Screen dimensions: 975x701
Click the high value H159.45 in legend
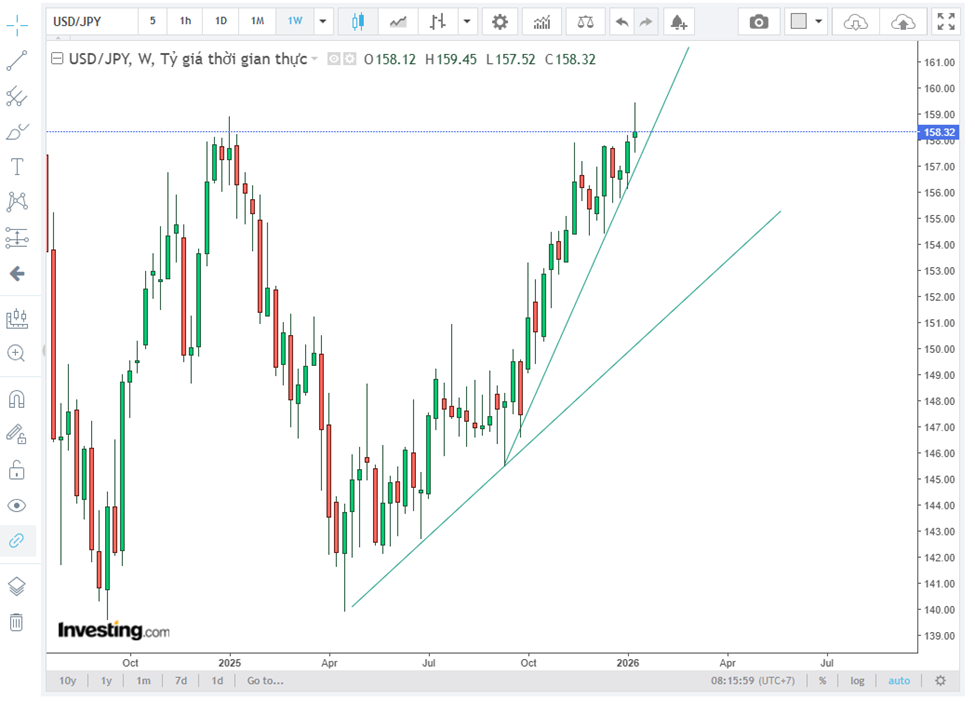pyautogui.click(x=451, y=59)
